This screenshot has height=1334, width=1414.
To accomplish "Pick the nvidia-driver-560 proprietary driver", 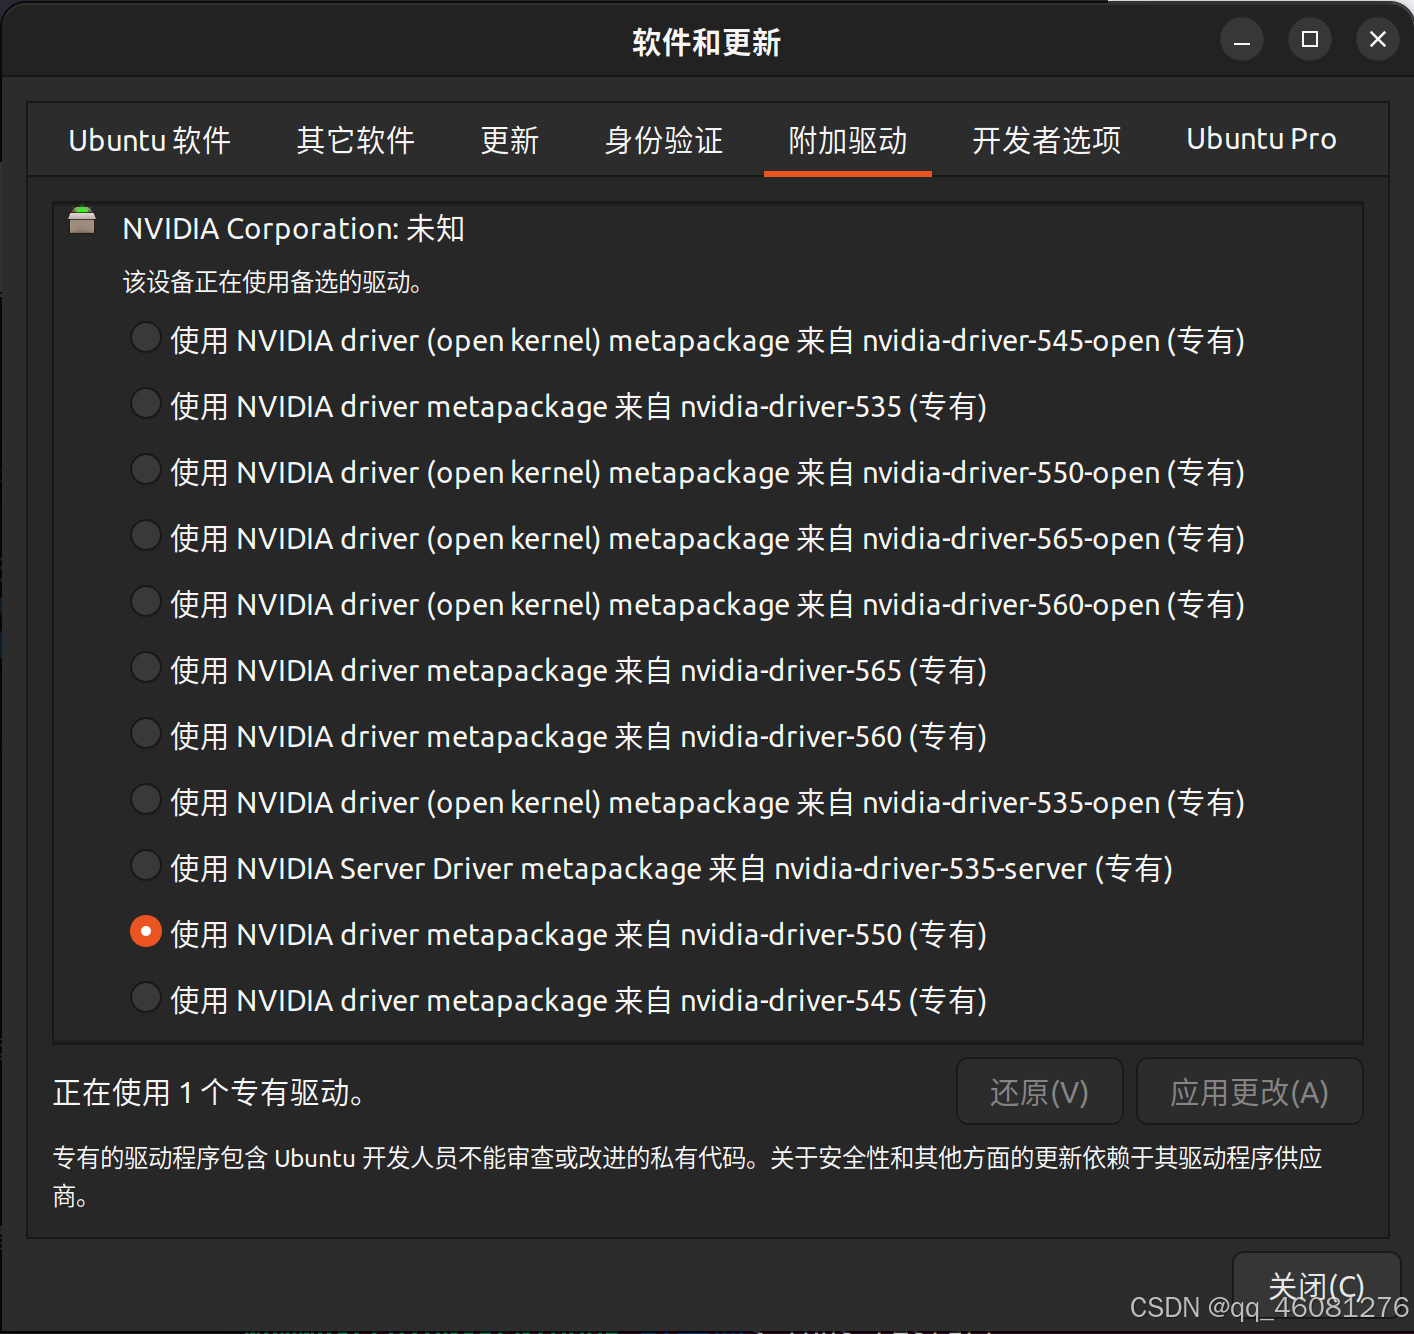I will pos(146,734).
